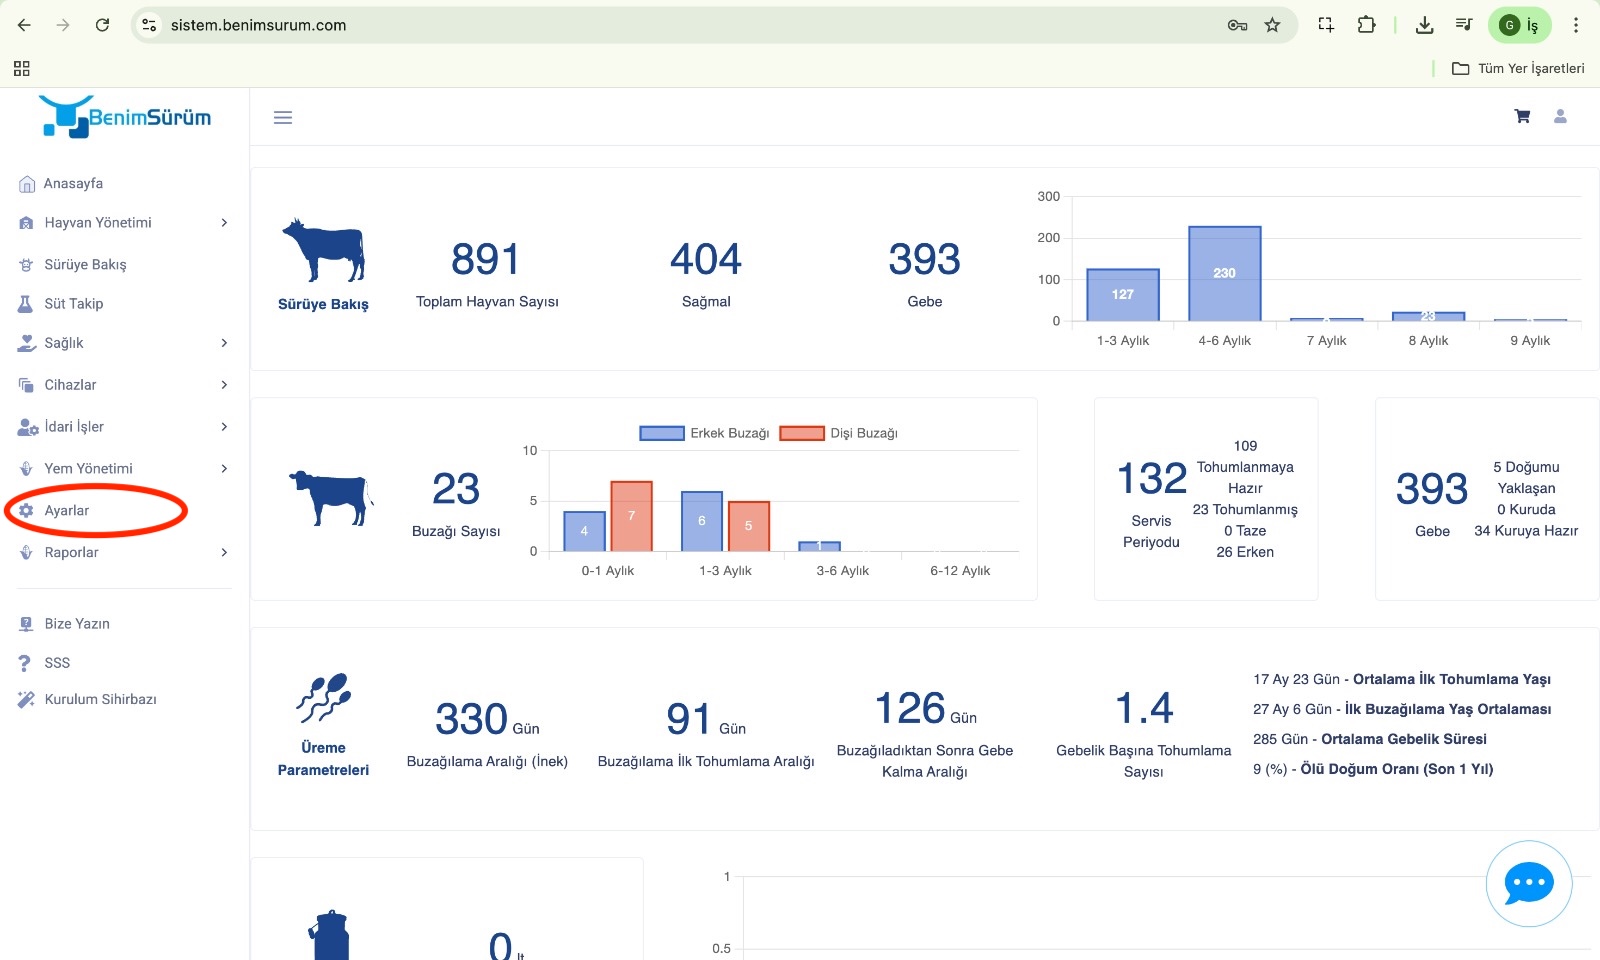The width and height of the screenshot is (1600, 960).
Task: Click the Sürüye Bakış cow icon
Action: 323,250
